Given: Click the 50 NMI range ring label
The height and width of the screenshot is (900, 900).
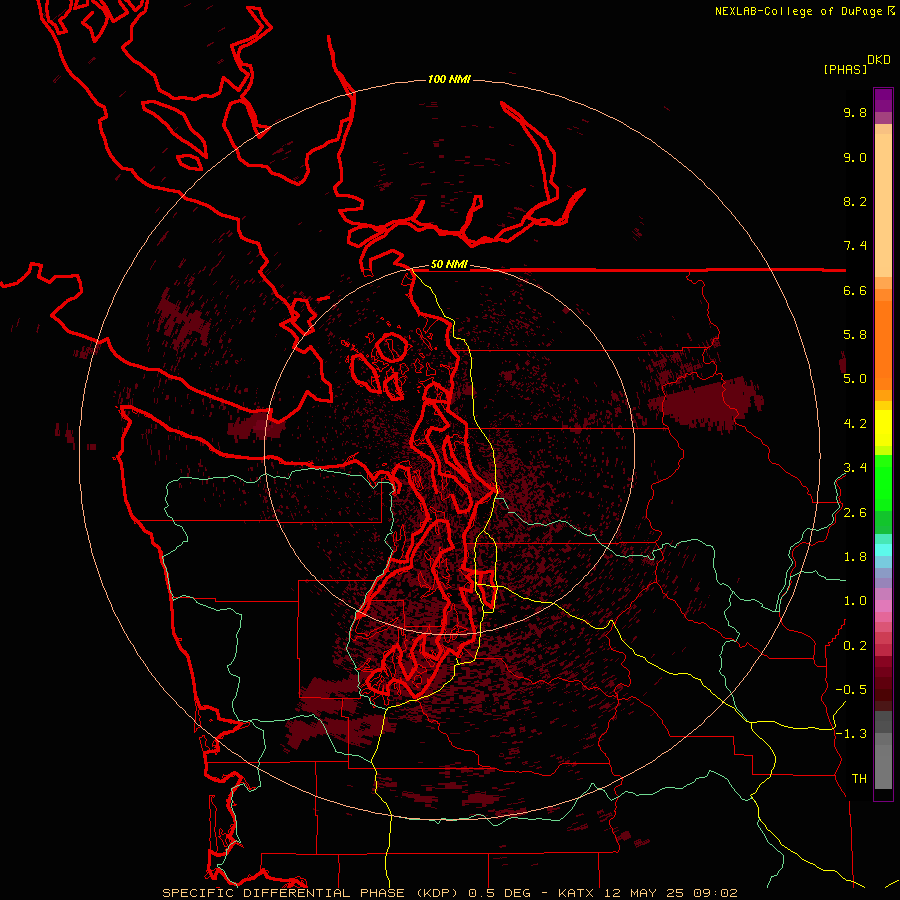Looking at the screenshot, I should (x=449, y=264).
